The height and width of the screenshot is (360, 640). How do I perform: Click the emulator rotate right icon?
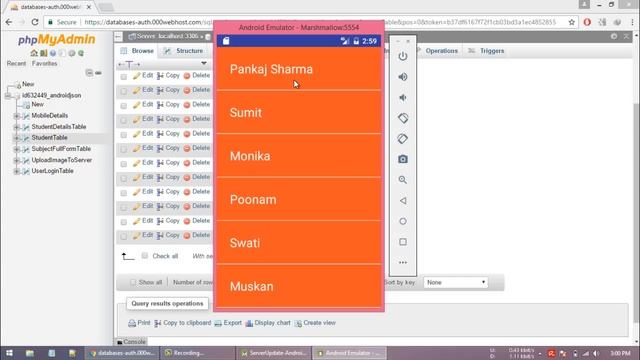click(x=402, y=139)
